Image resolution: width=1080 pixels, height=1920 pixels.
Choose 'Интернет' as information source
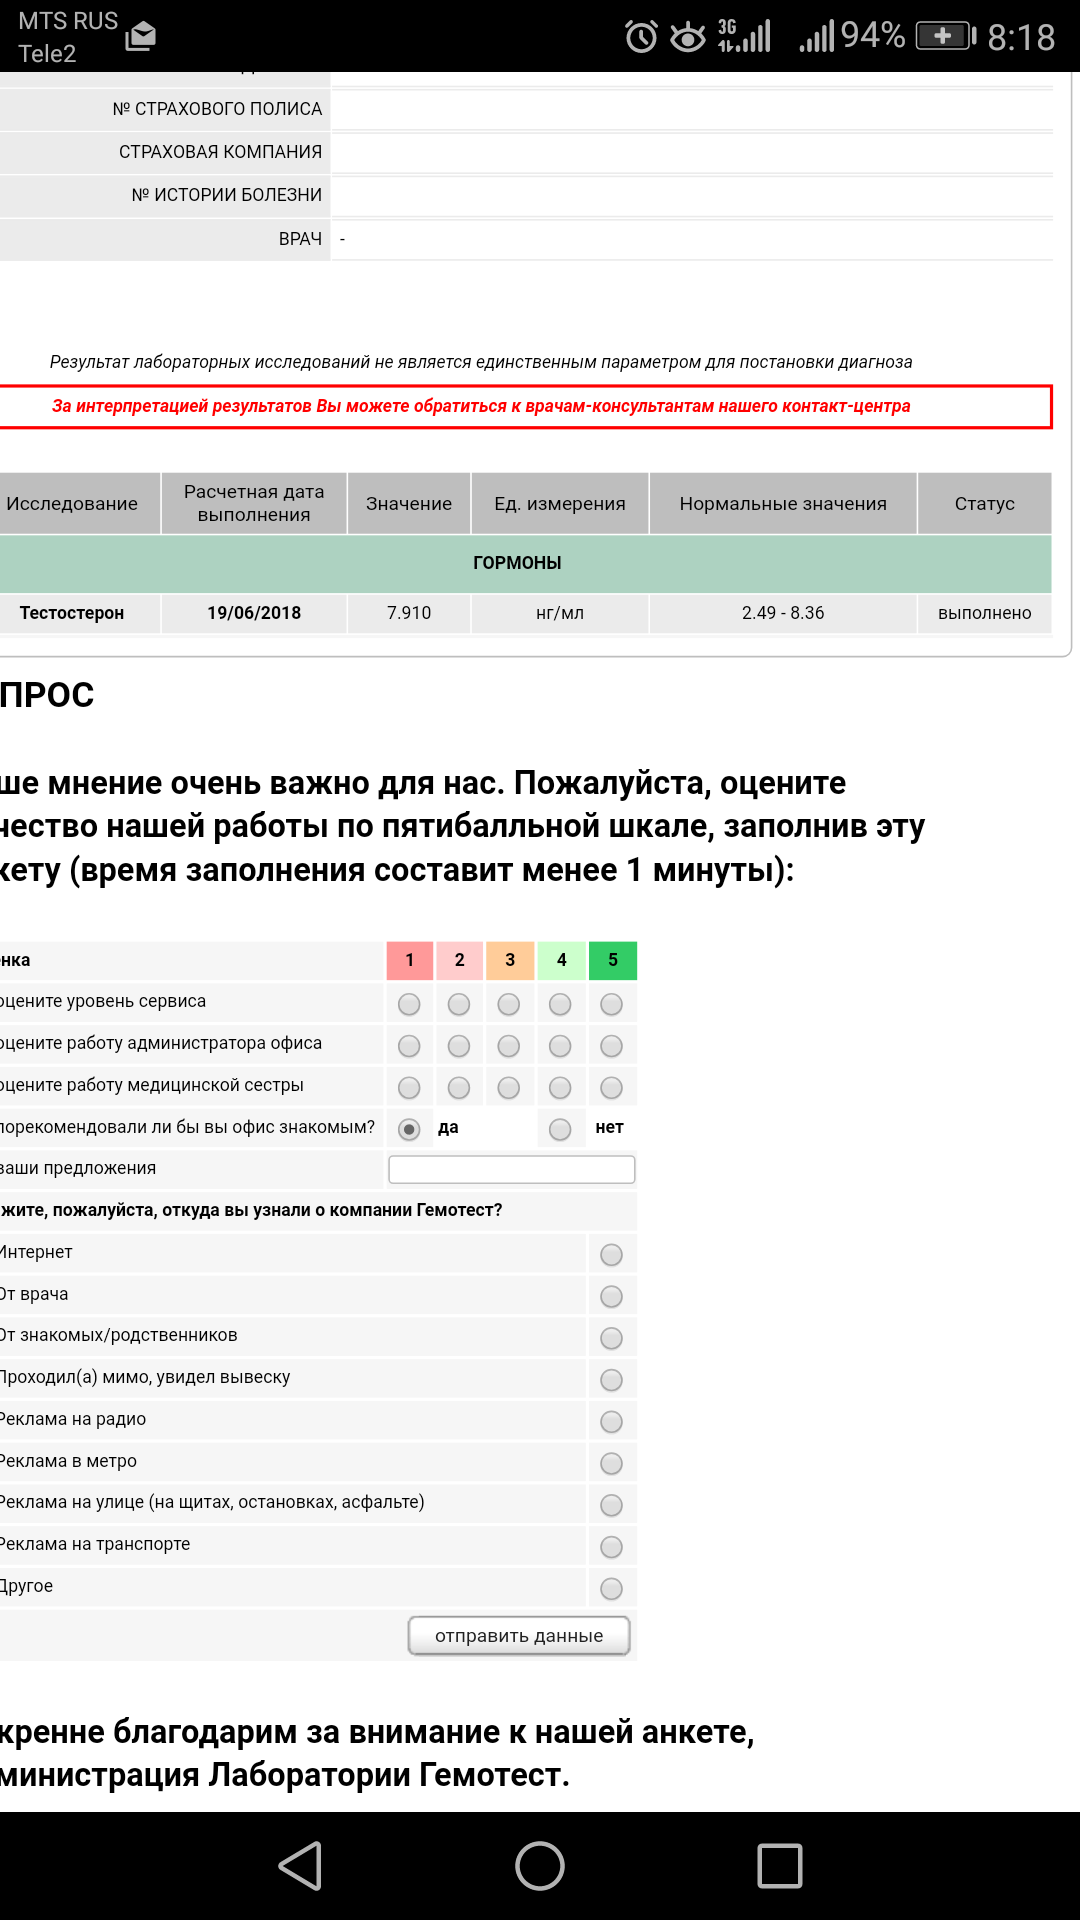click(x=611, y=1255)
